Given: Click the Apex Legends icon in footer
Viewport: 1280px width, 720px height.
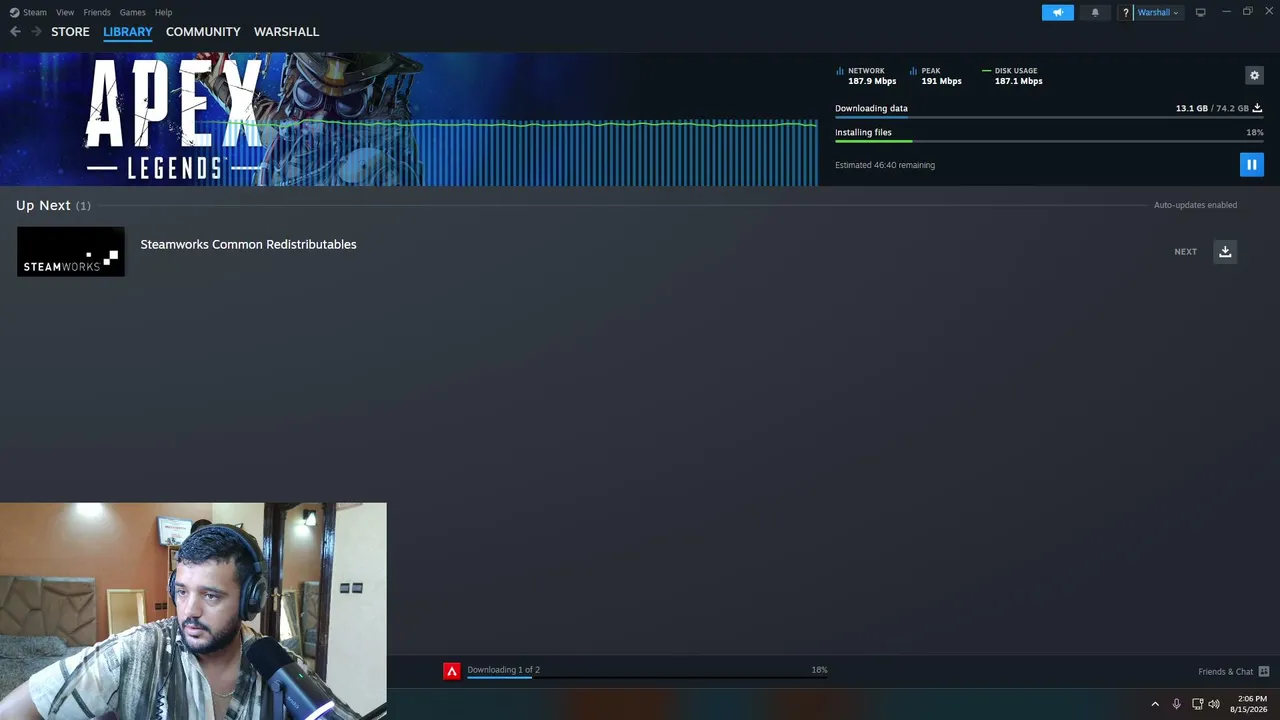Looking at the screenshot, I should pos(452,671).
